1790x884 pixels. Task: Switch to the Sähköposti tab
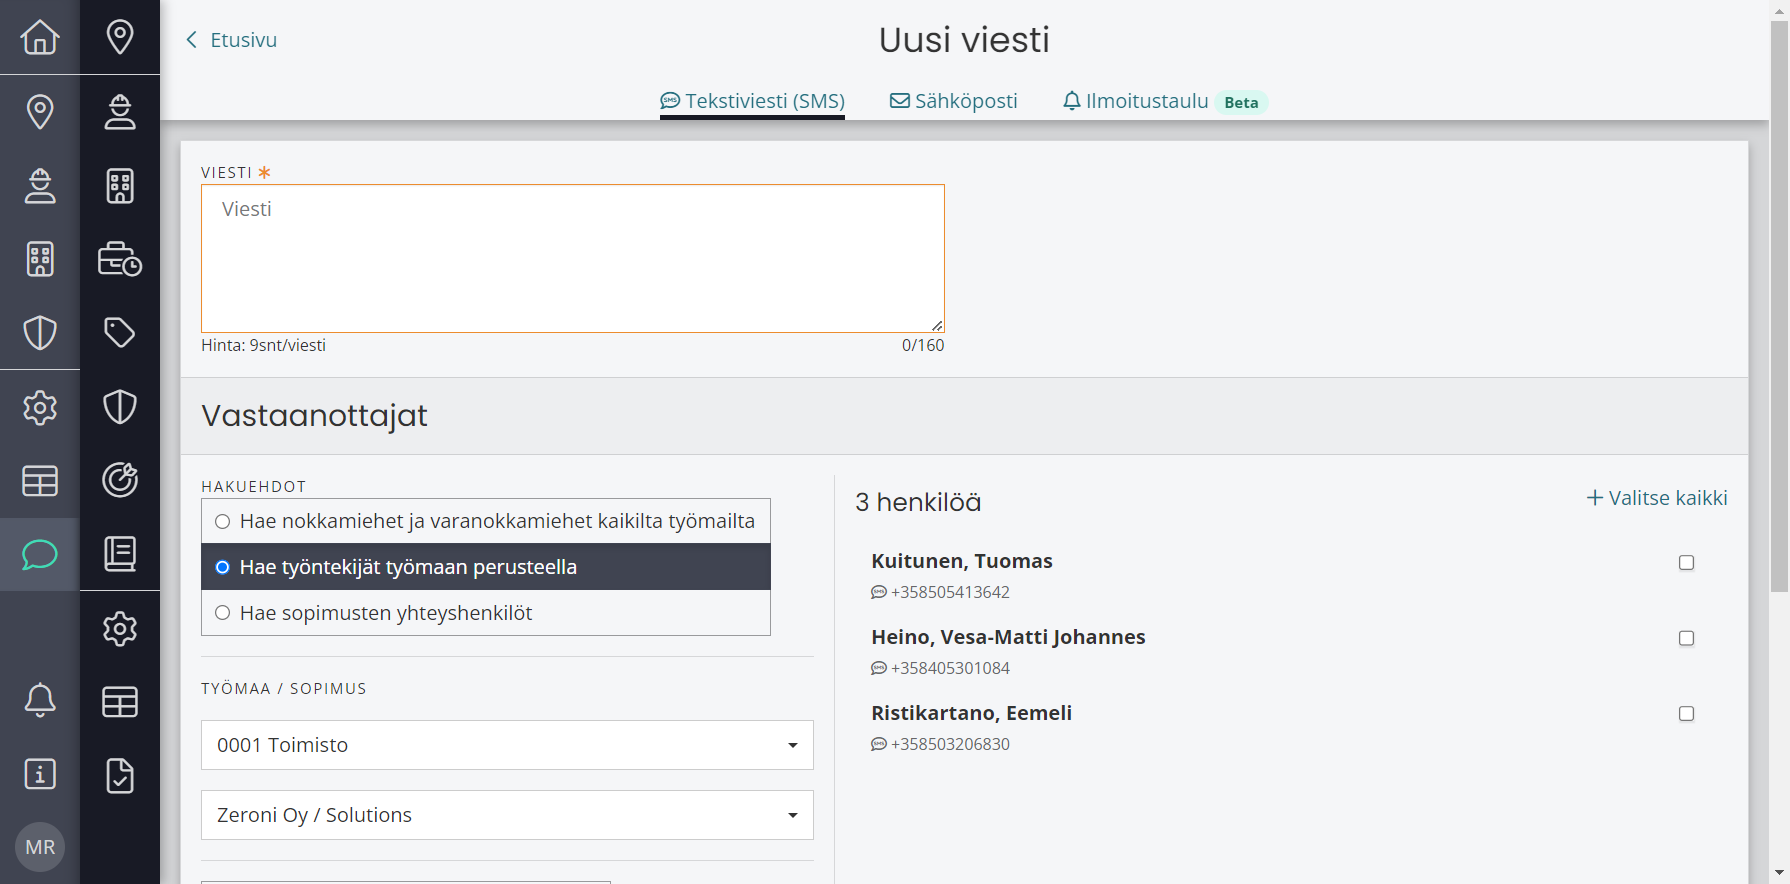pos(954,101)
